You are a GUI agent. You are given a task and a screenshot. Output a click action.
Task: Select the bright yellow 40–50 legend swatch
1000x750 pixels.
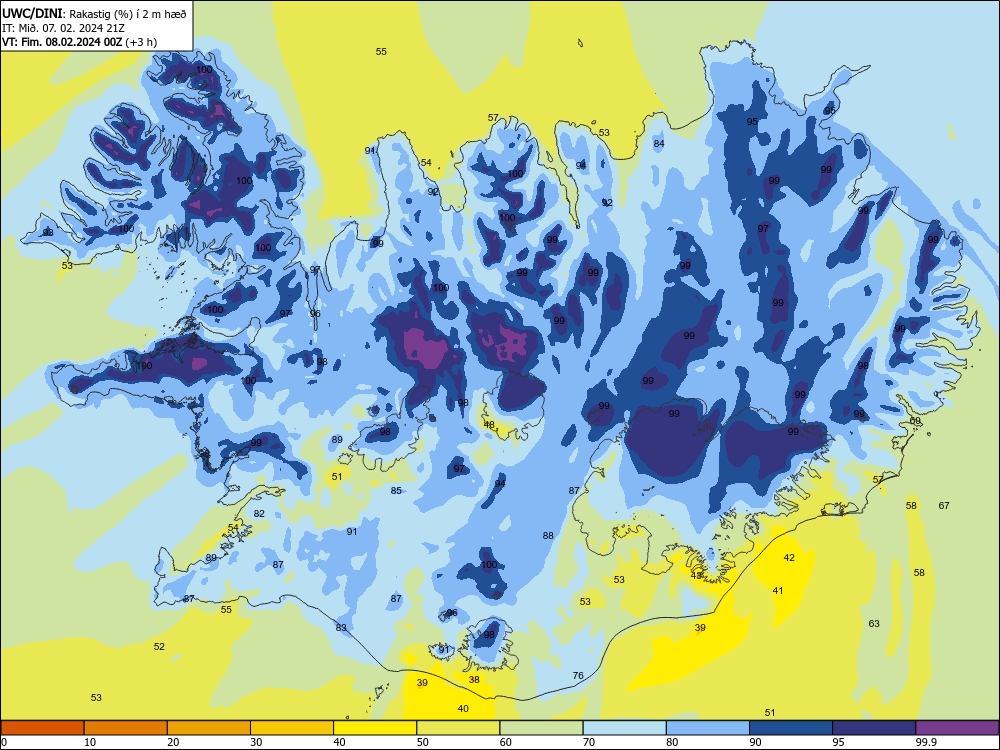pyautogui.click(x=375, y=728)
